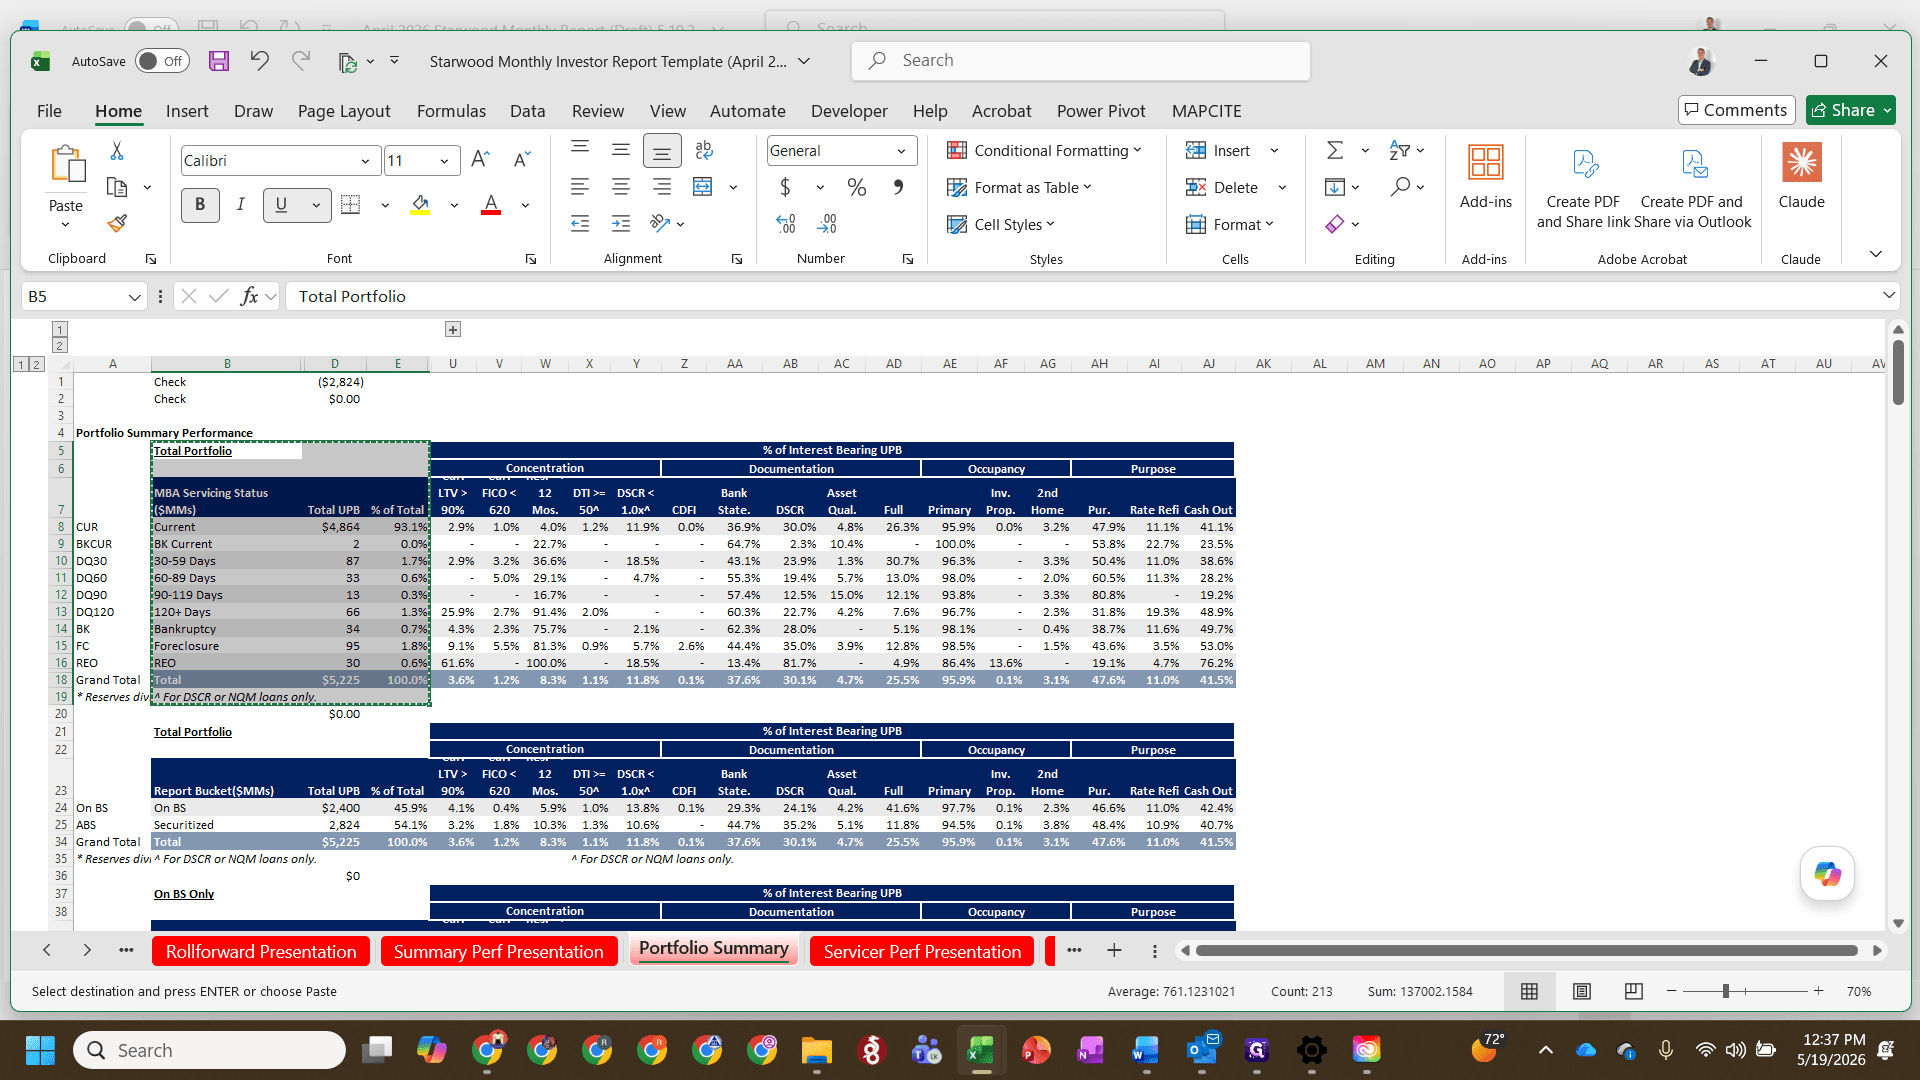Open Cell Styles dropdown

point(1001,224)
